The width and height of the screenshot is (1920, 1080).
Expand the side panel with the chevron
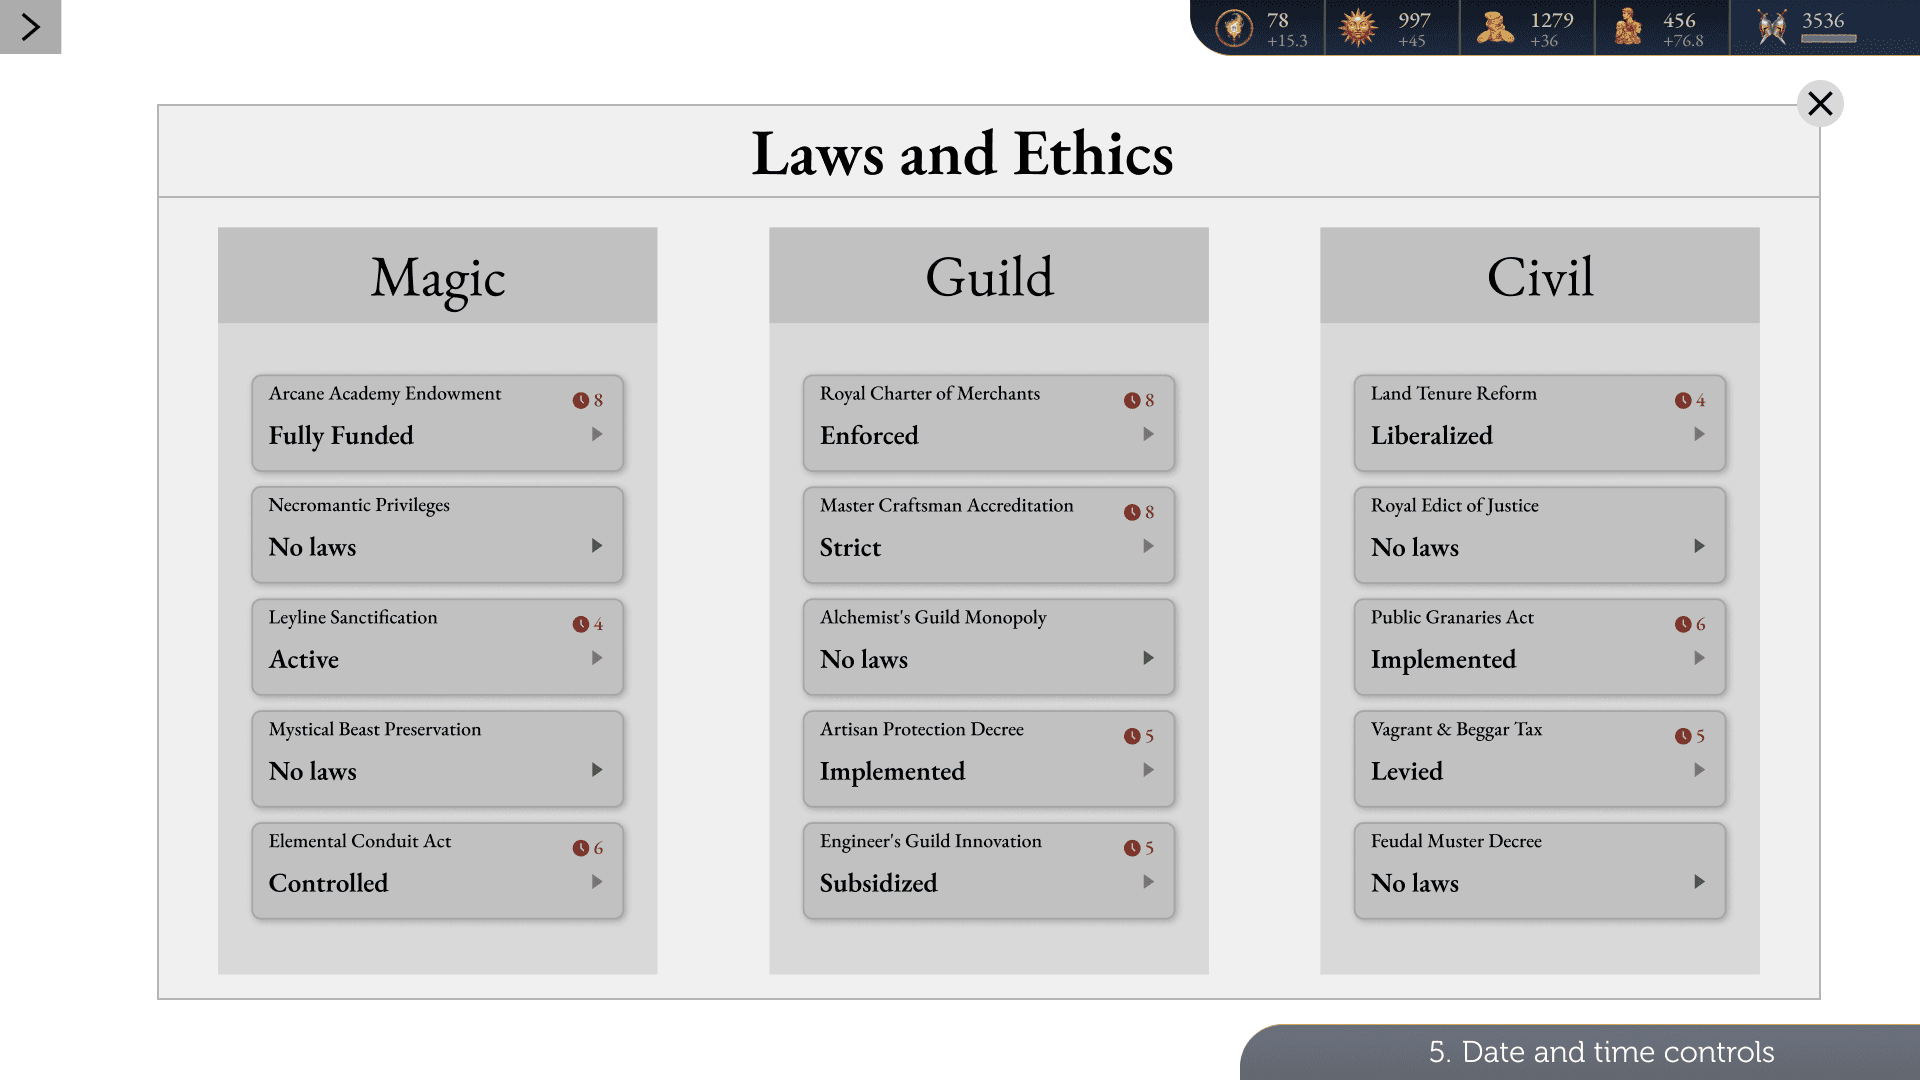[x=30, y=27]
